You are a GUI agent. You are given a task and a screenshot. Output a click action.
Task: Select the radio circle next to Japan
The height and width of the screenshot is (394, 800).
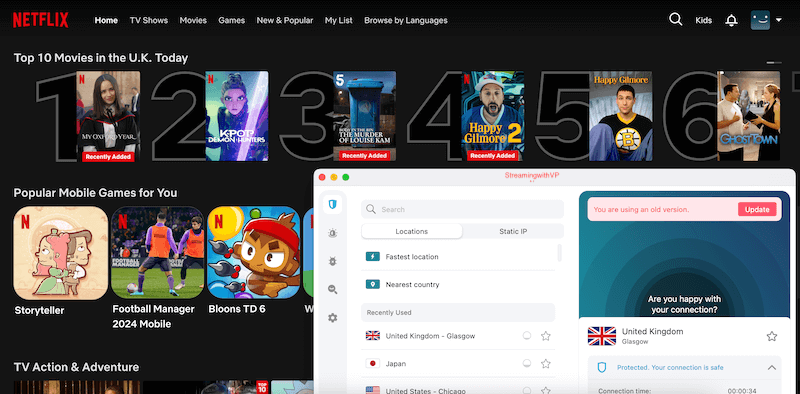point(527,363)
